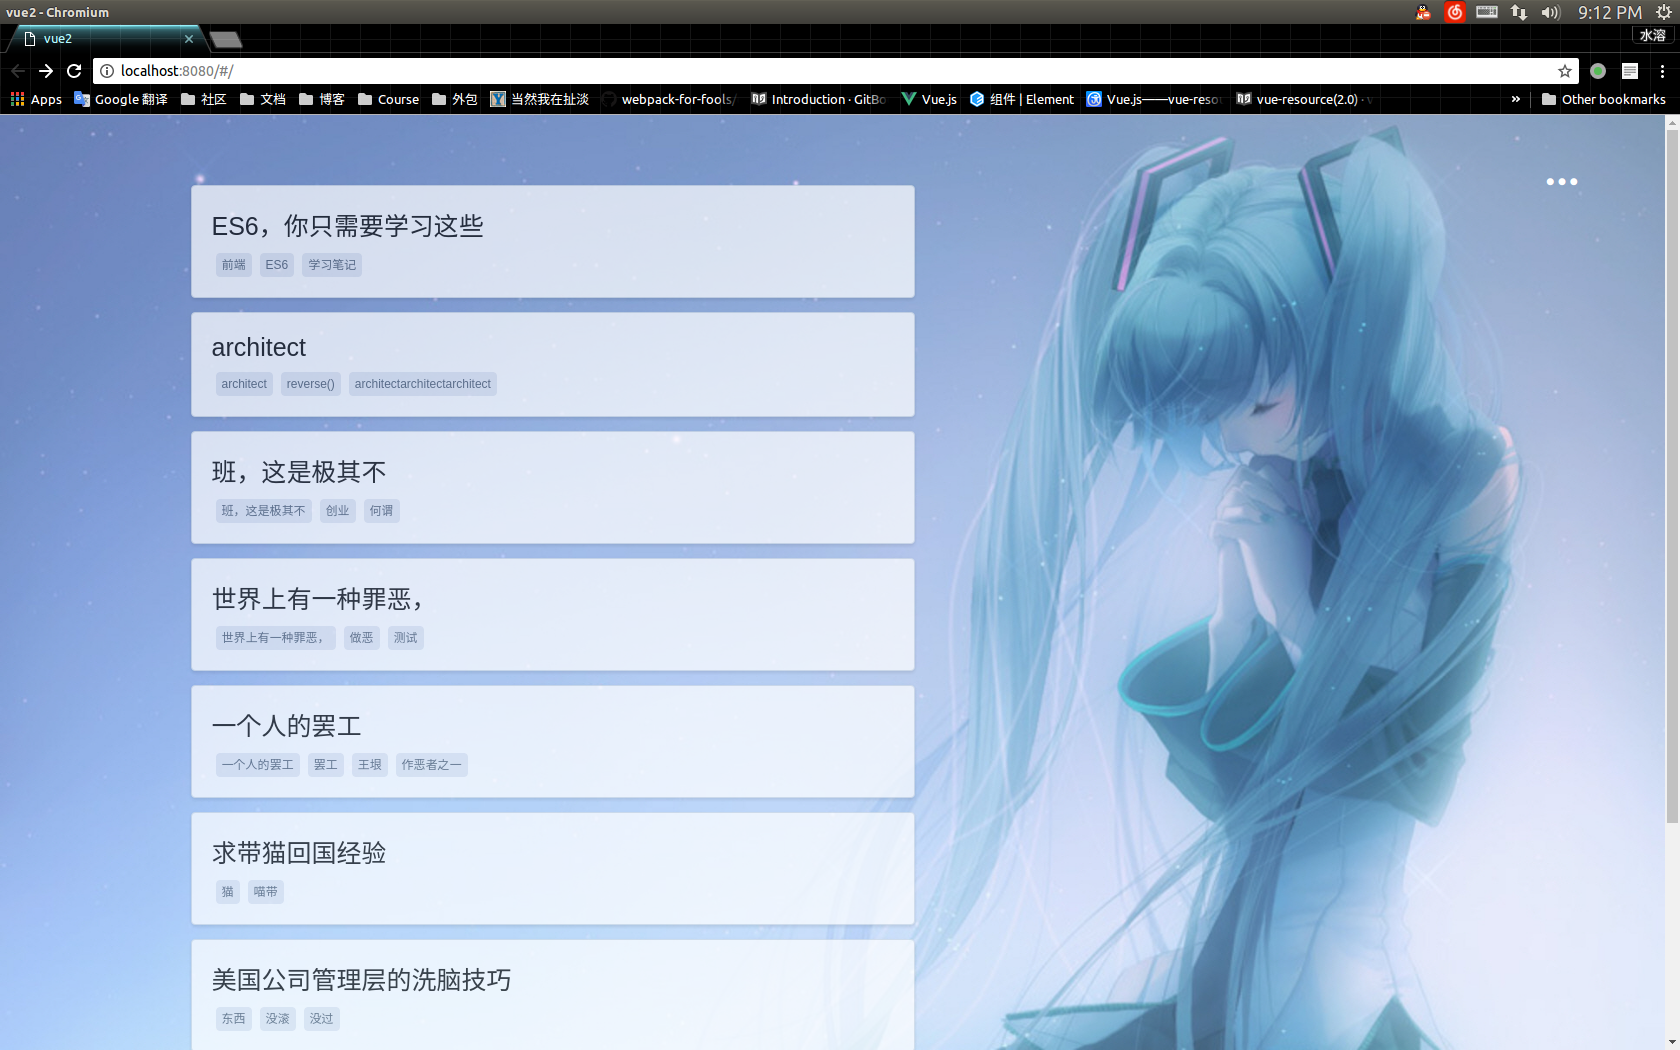Open the Introduction GitBook bookmark

click(x=819, y=99)
